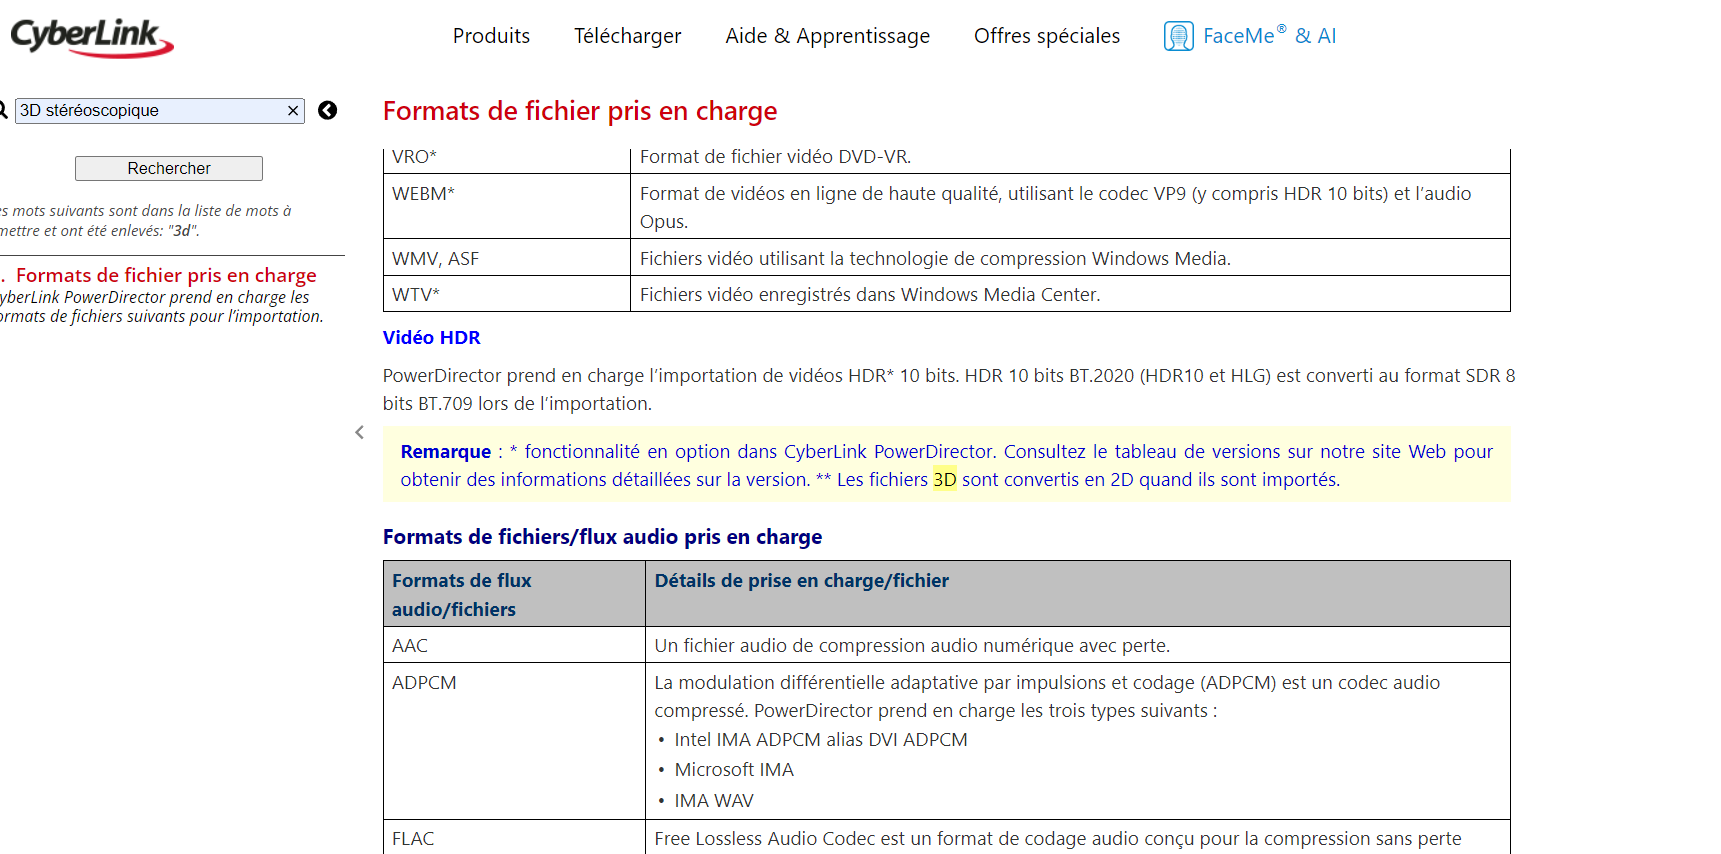Click the removed-words notice about "3d"

(146, 221)
